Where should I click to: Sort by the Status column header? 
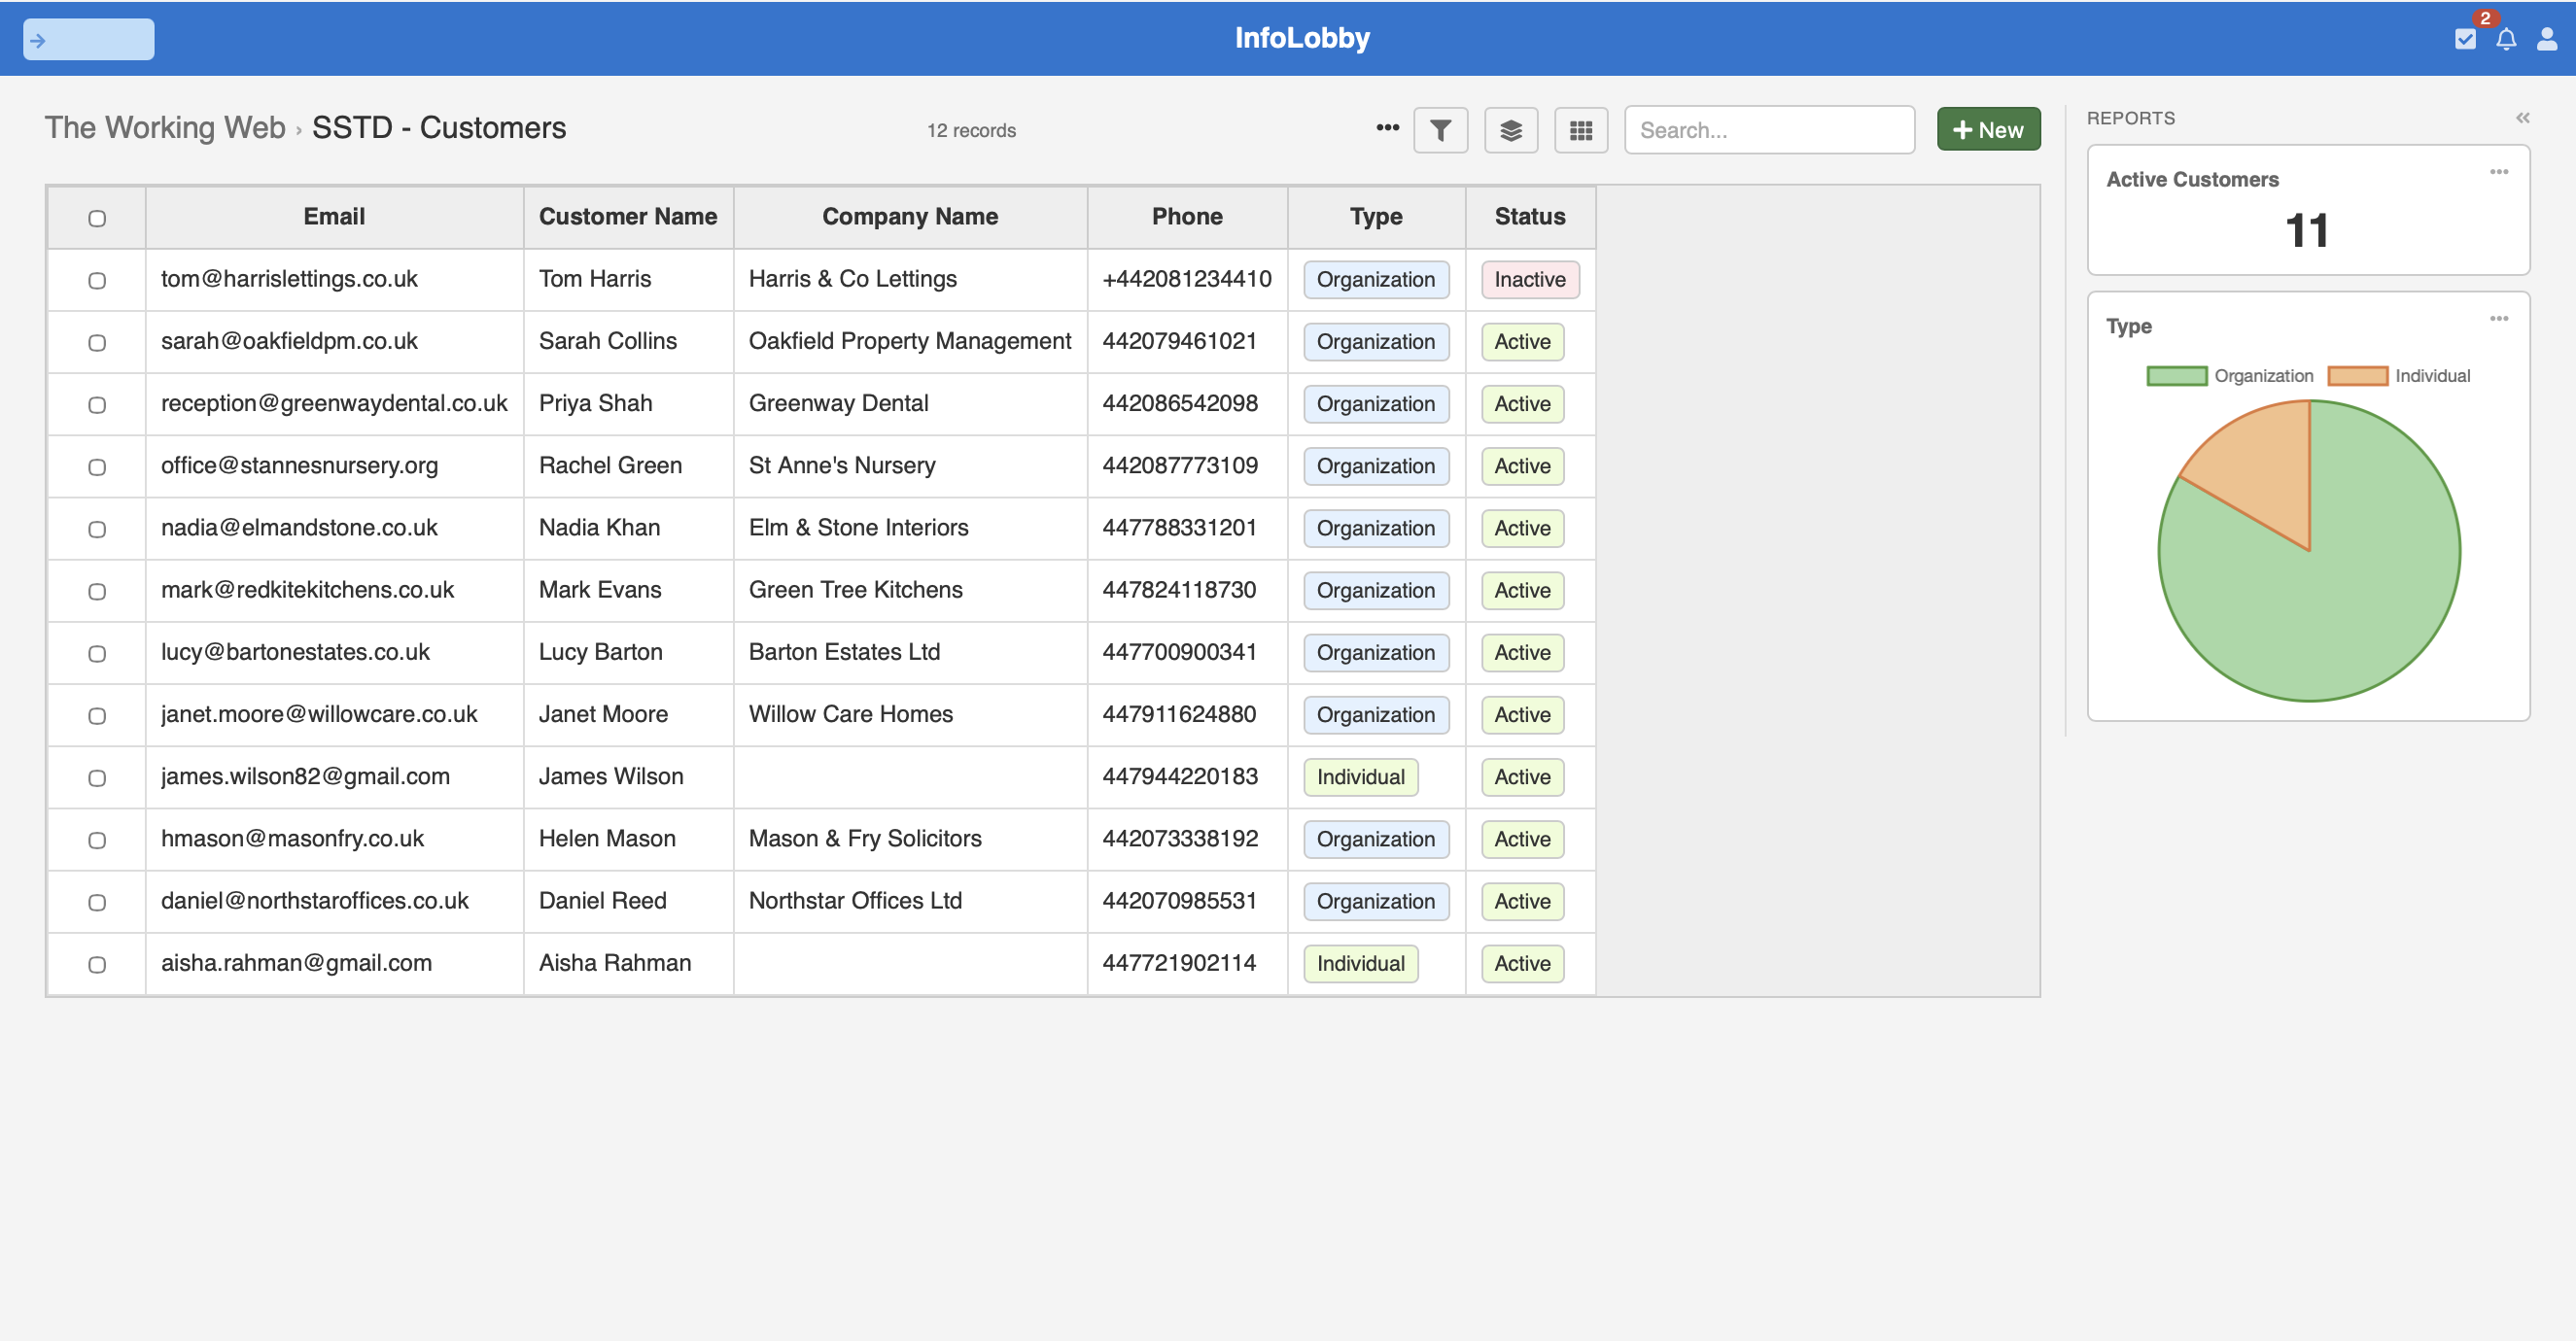[x=1529, y=217]
